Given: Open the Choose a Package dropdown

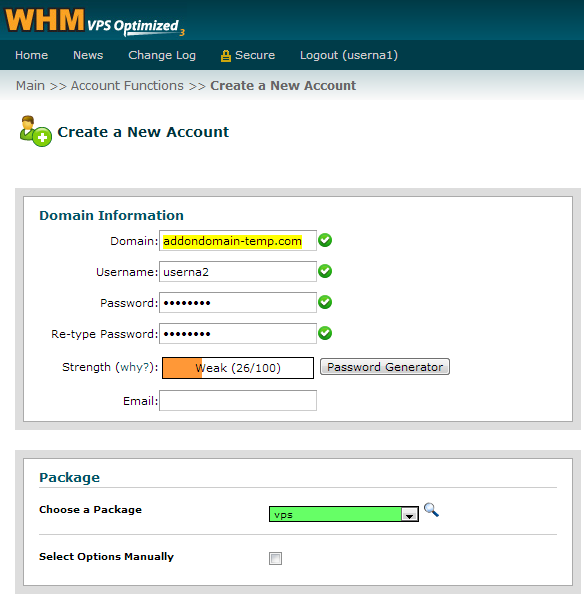Looking at the screenshot, I should (344, 514).
